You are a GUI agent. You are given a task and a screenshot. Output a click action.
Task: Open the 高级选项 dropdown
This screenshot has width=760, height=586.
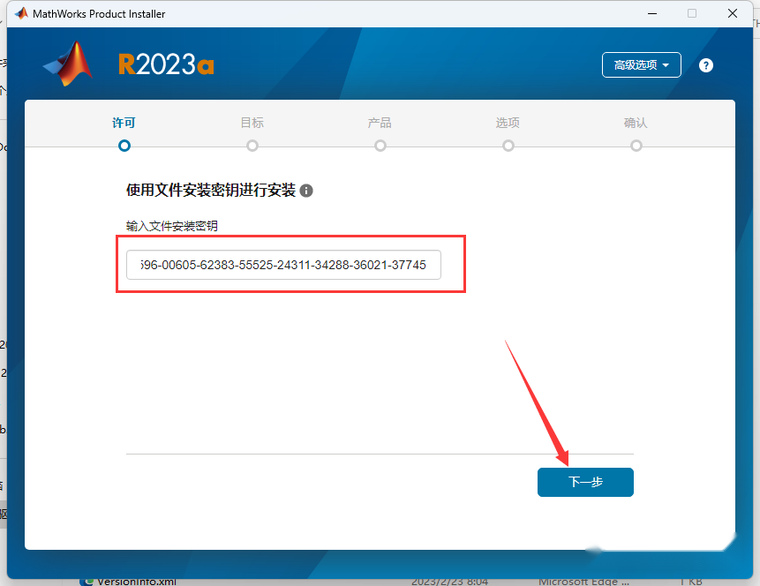tap(641, 65)
